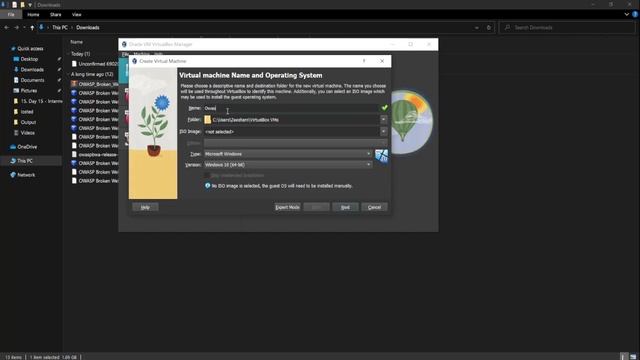Click the Microsoft Windows OS type icon
The height and width of the screenshot is (360, 640).
click(x=381, y=156)
